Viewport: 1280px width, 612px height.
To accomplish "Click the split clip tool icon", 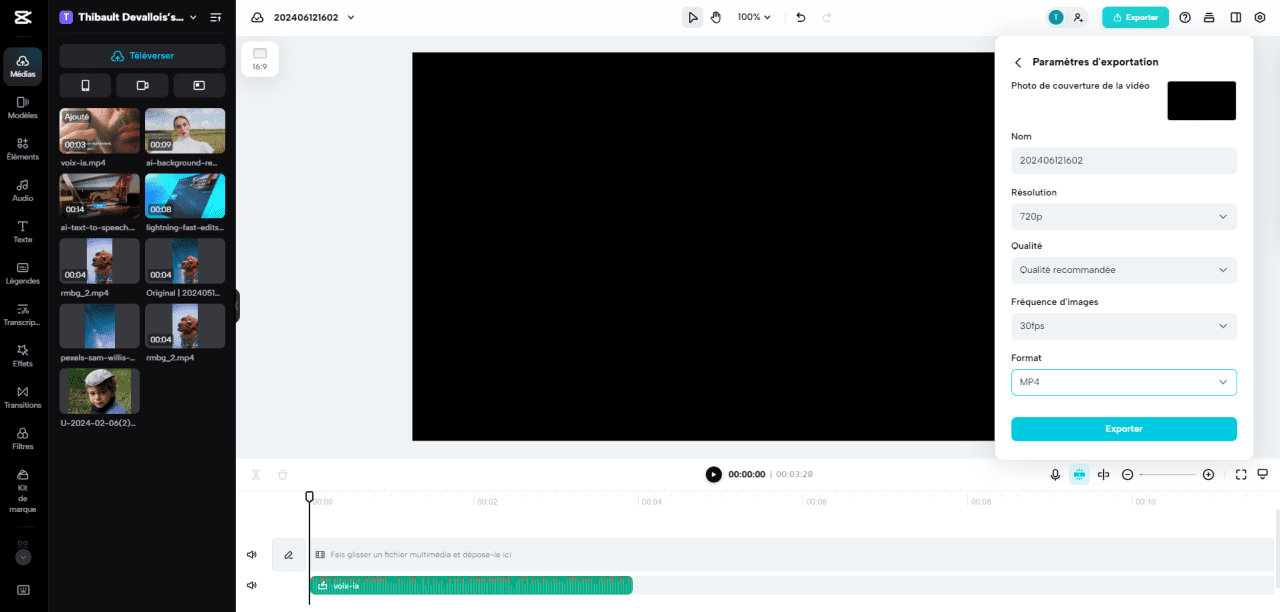I will (256, 474).
